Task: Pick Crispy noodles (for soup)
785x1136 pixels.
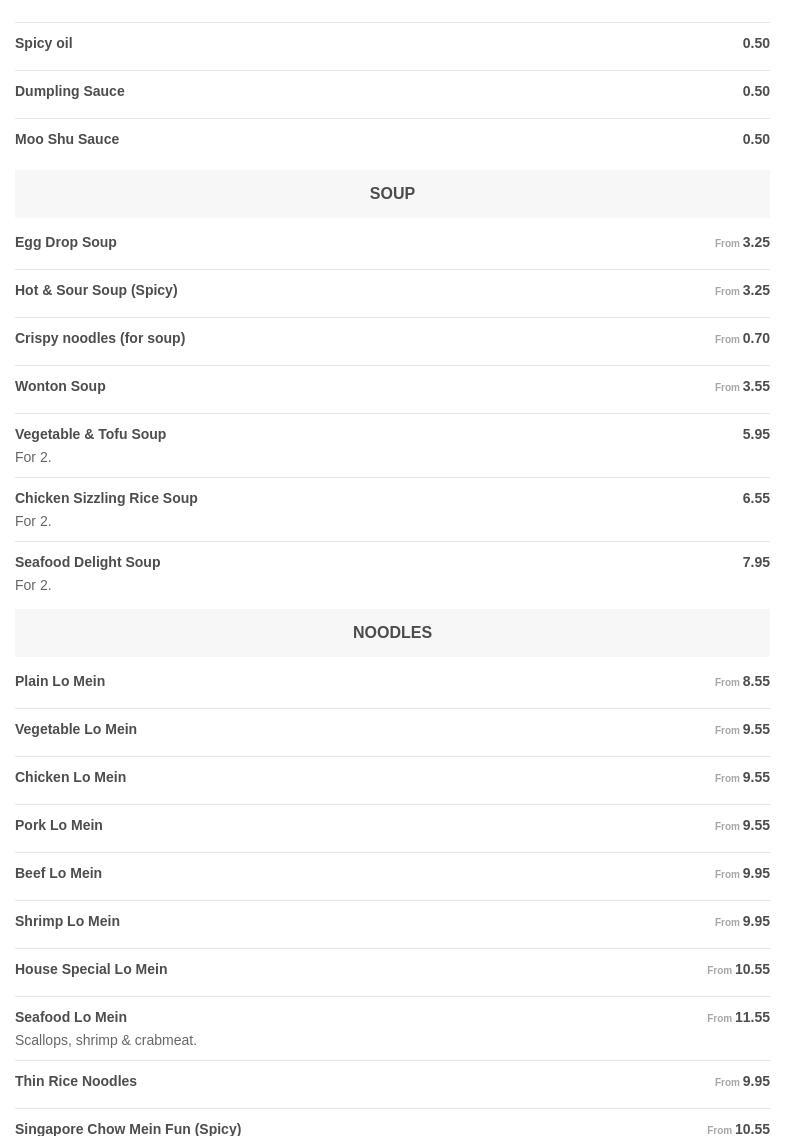Action: click(x=100, y=339)
